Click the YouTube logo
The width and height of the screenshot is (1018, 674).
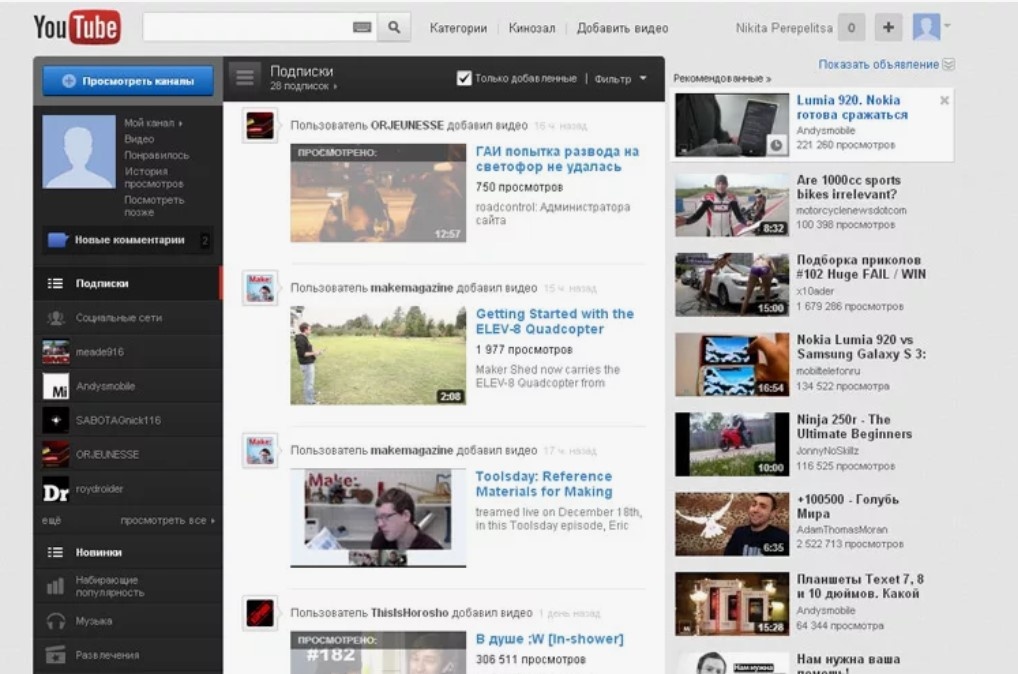pos(77,27)
